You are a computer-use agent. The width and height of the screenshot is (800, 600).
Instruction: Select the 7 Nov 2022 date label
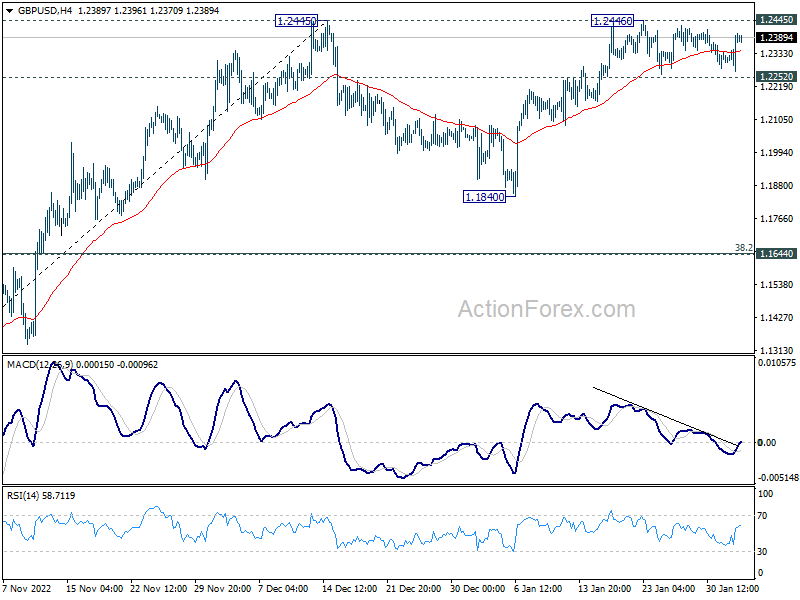click(27, 588)
